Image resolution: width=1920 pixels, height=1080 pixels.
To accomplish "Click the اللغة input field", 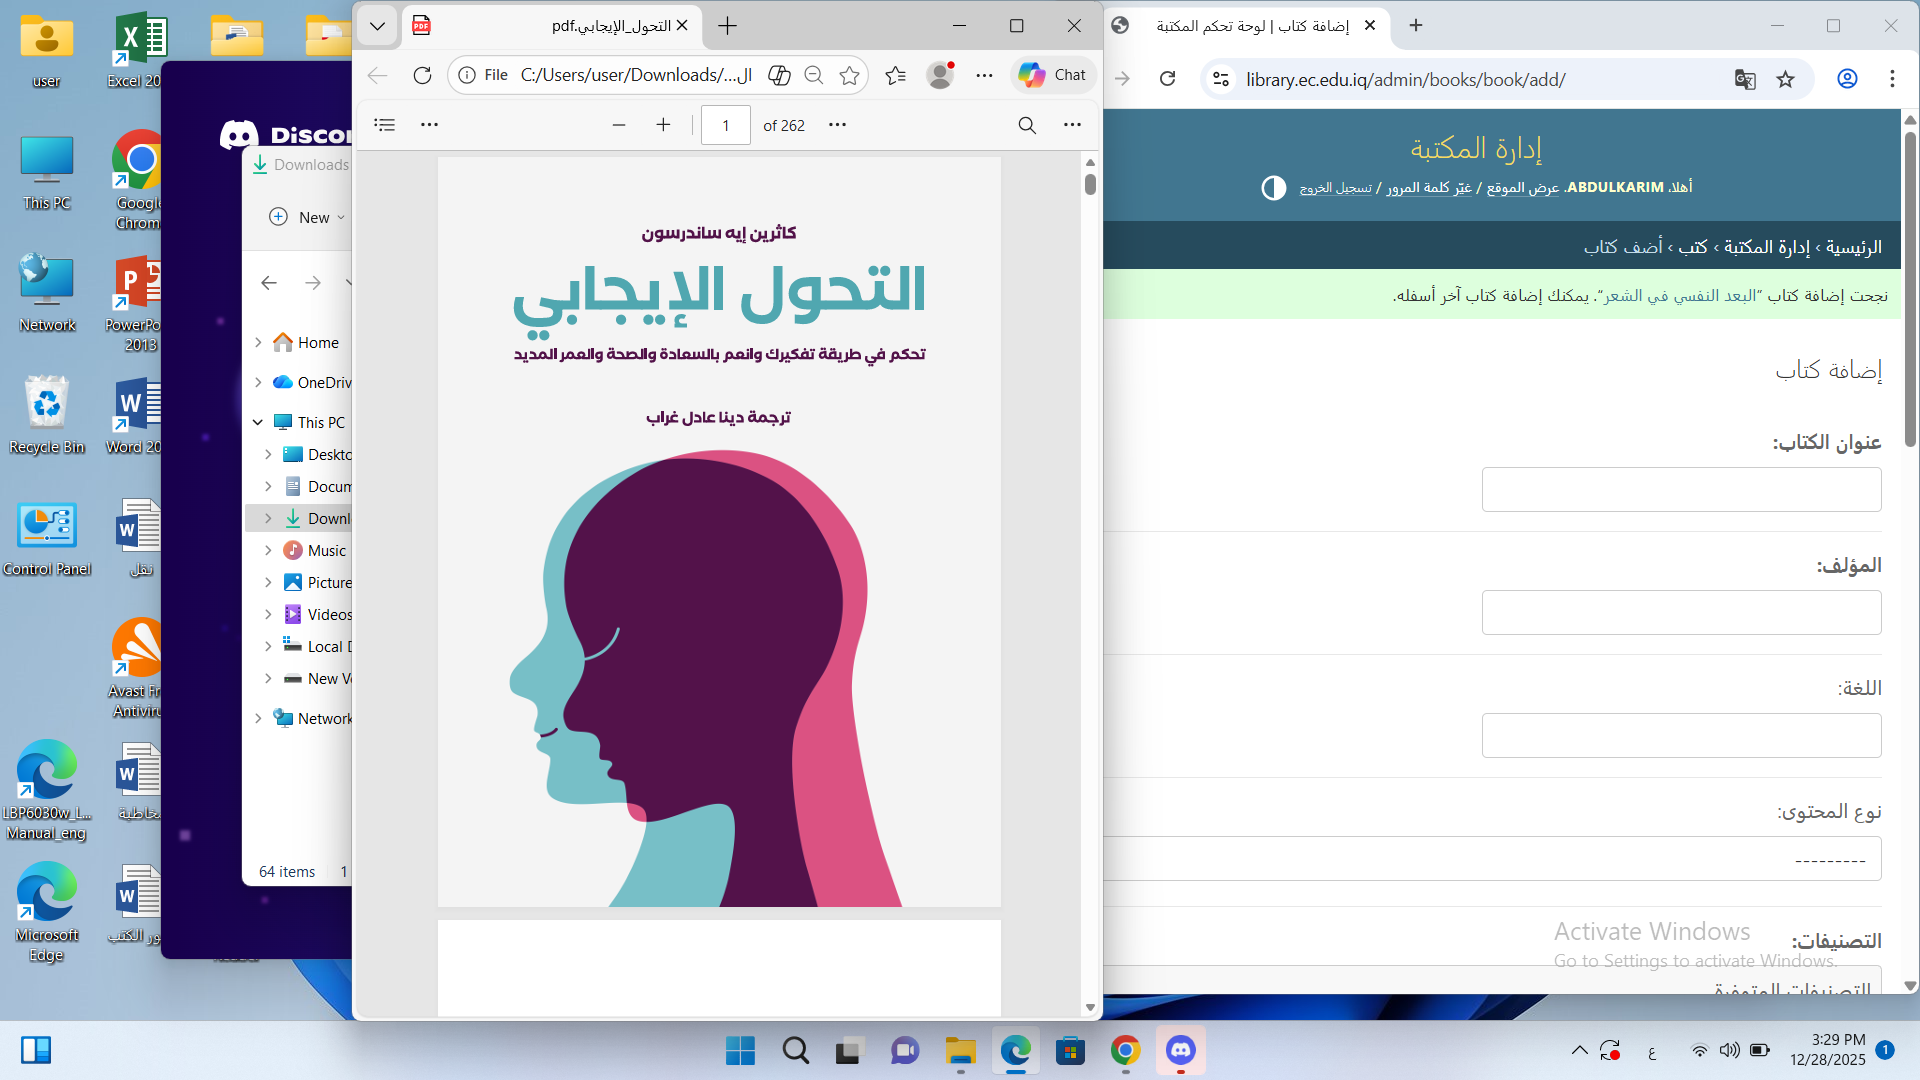I will 1681,736.
